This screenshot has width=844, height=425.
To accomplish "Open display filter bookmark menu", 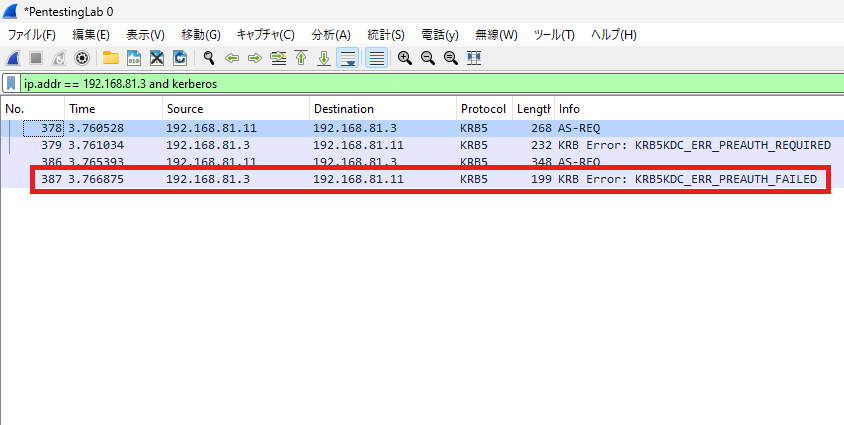I will coord(11,84).
